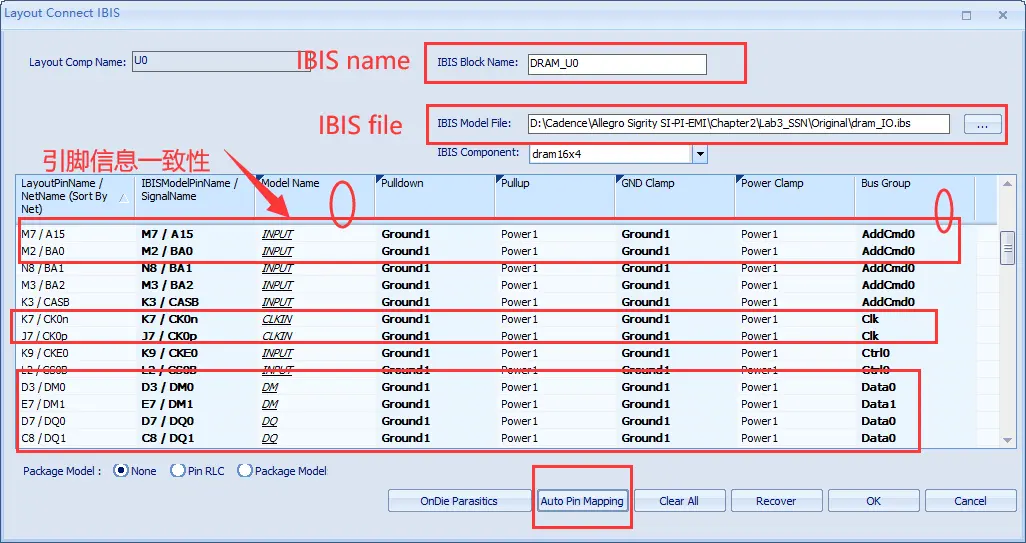Screen dimensions: 1026x543
Task: Open INPUT model link for M7 / A15
Action: 277,234
